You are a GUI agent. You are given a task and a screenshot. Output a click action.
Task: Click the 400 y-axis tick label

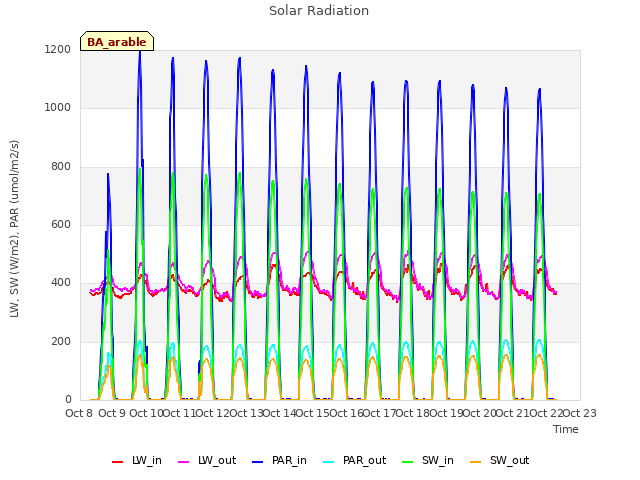tap(61, 282)
